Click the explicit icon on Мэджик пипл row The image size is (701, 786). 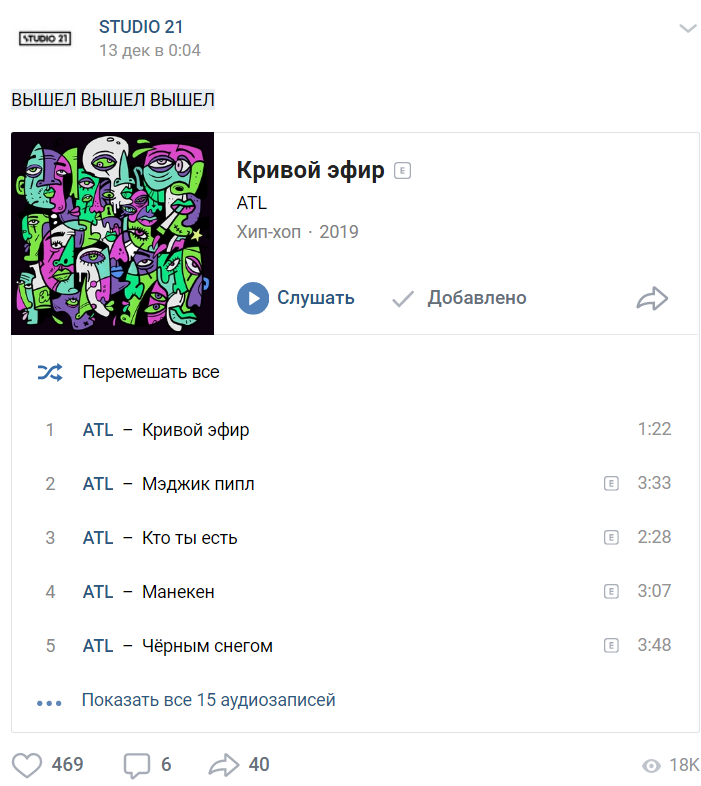(611, 484)
